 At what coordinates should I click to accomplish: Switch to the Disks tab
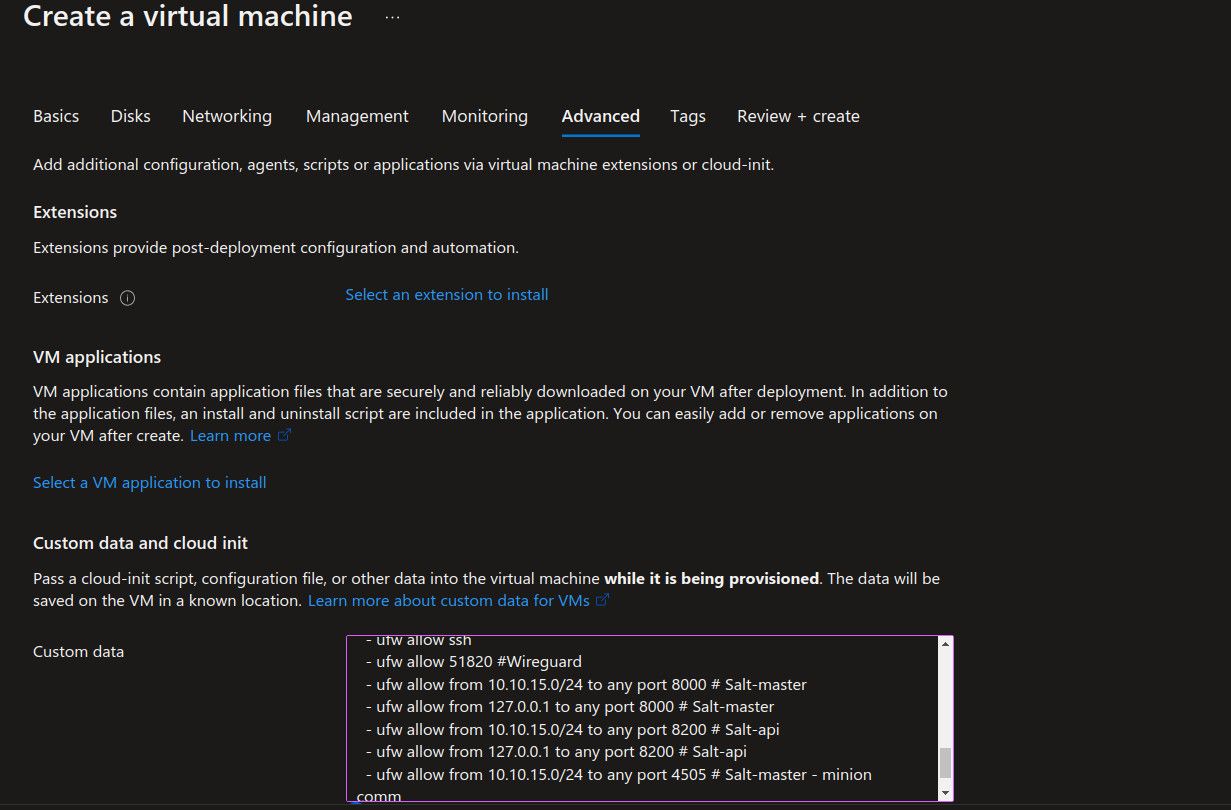click(x=130, y=116)
